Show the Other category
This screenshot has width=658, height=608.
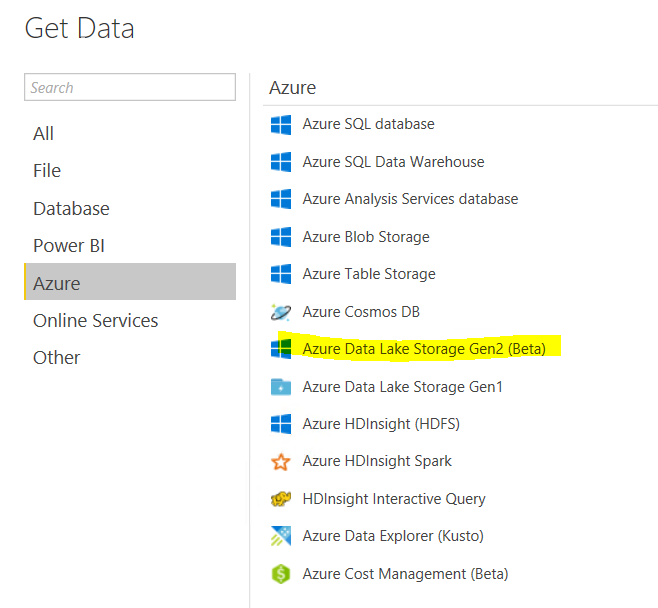(x=57, y=358)
